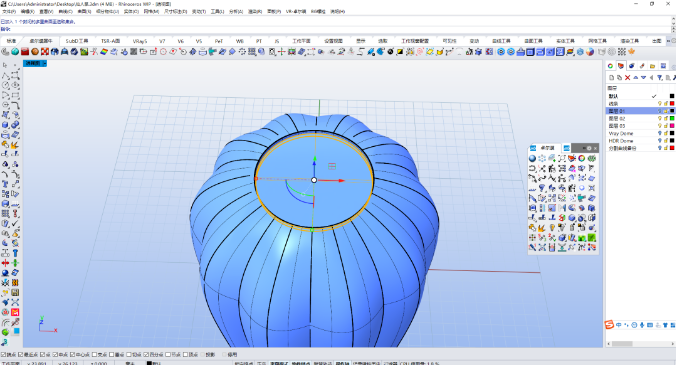
Task: Click the red box icon in top toolbar
Action: pos(25,52)
